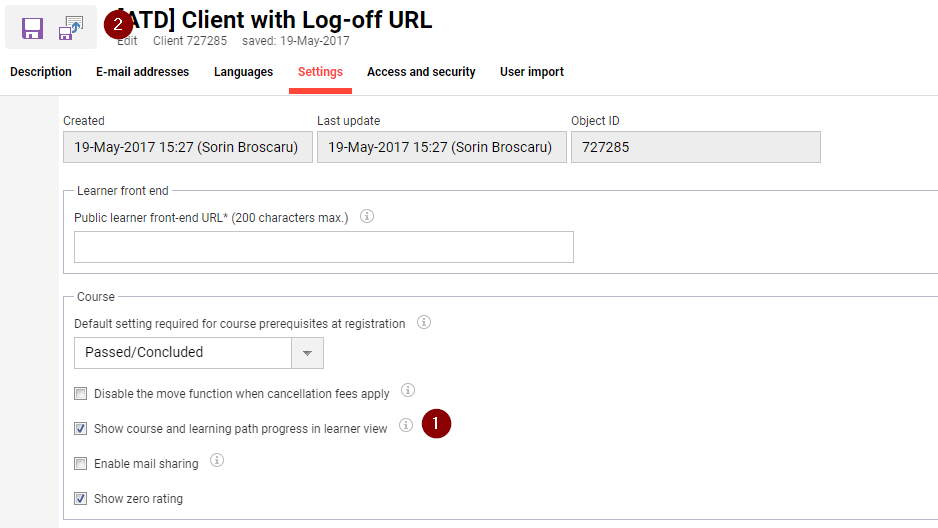
Task: Go to the Languages tab
Action: [x=243, y=72]
